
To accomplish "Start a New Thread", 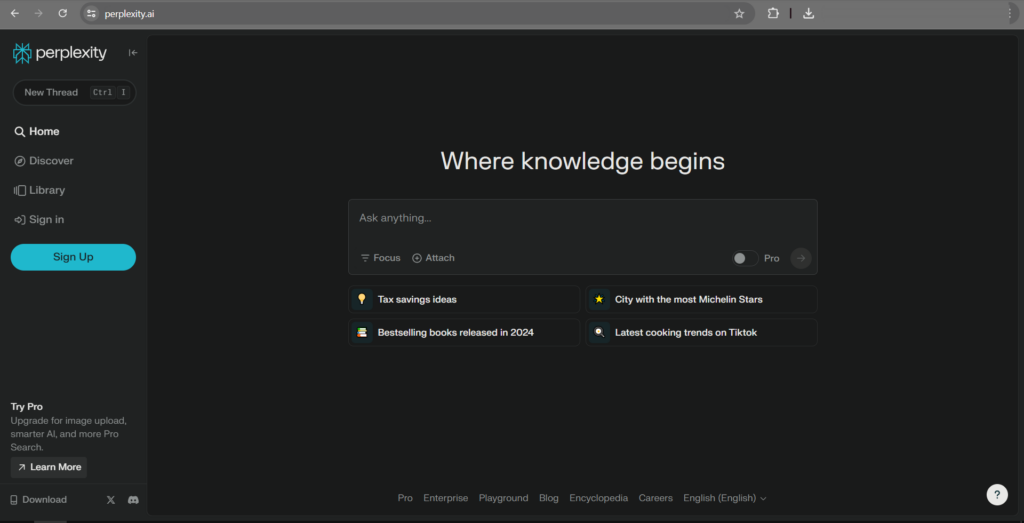I will coord(74,92).
